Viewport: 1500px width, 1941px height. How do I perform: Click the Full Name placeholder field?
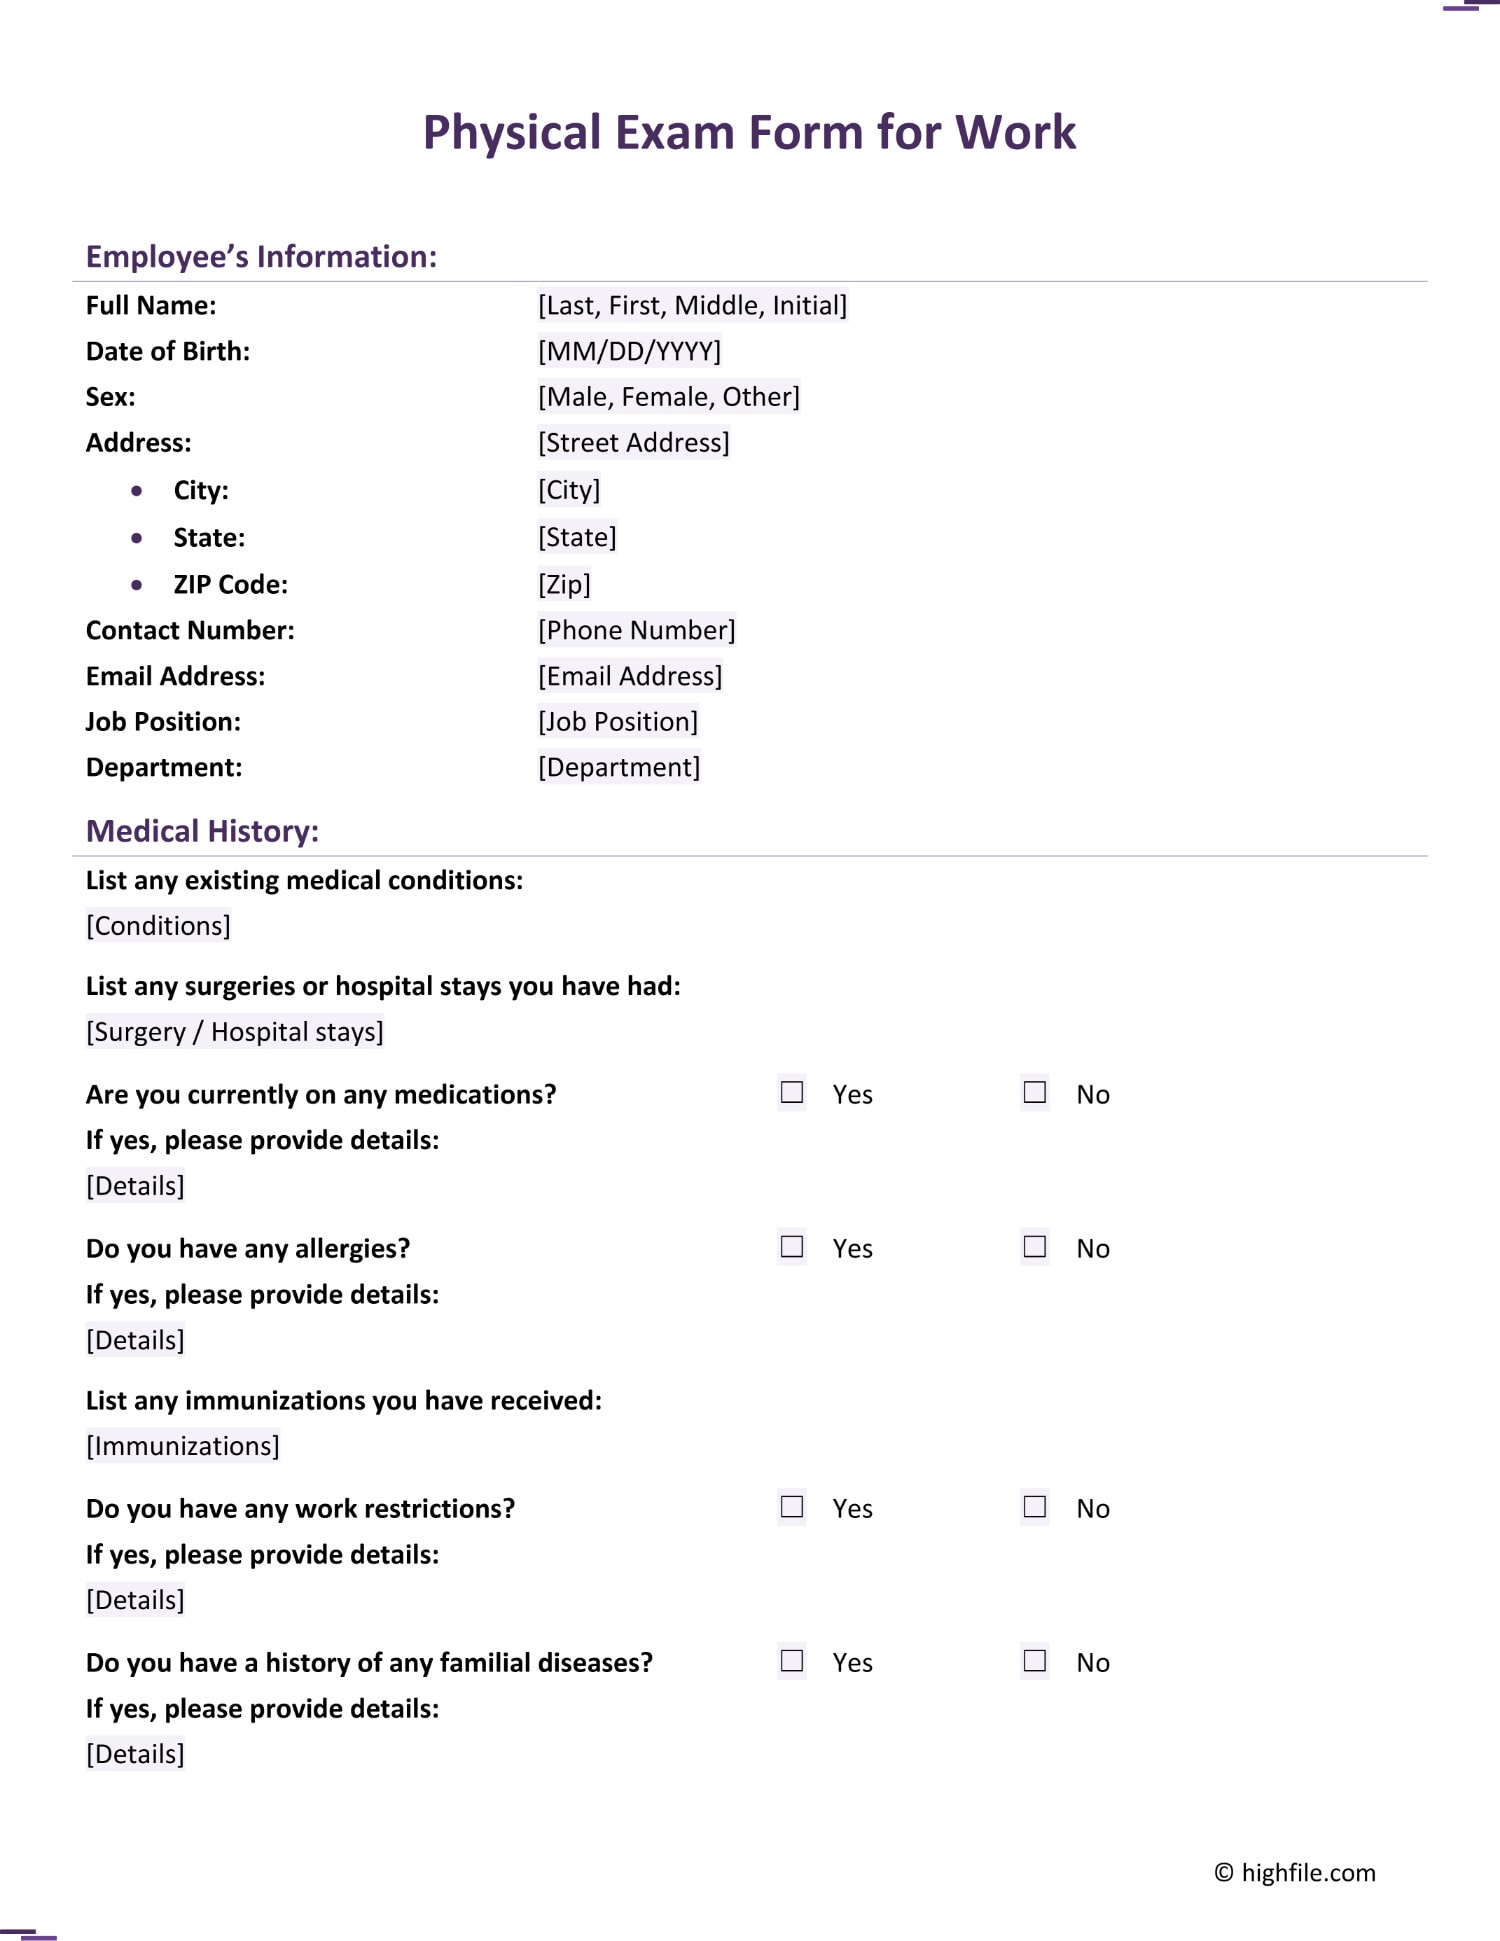click(692, 305)
